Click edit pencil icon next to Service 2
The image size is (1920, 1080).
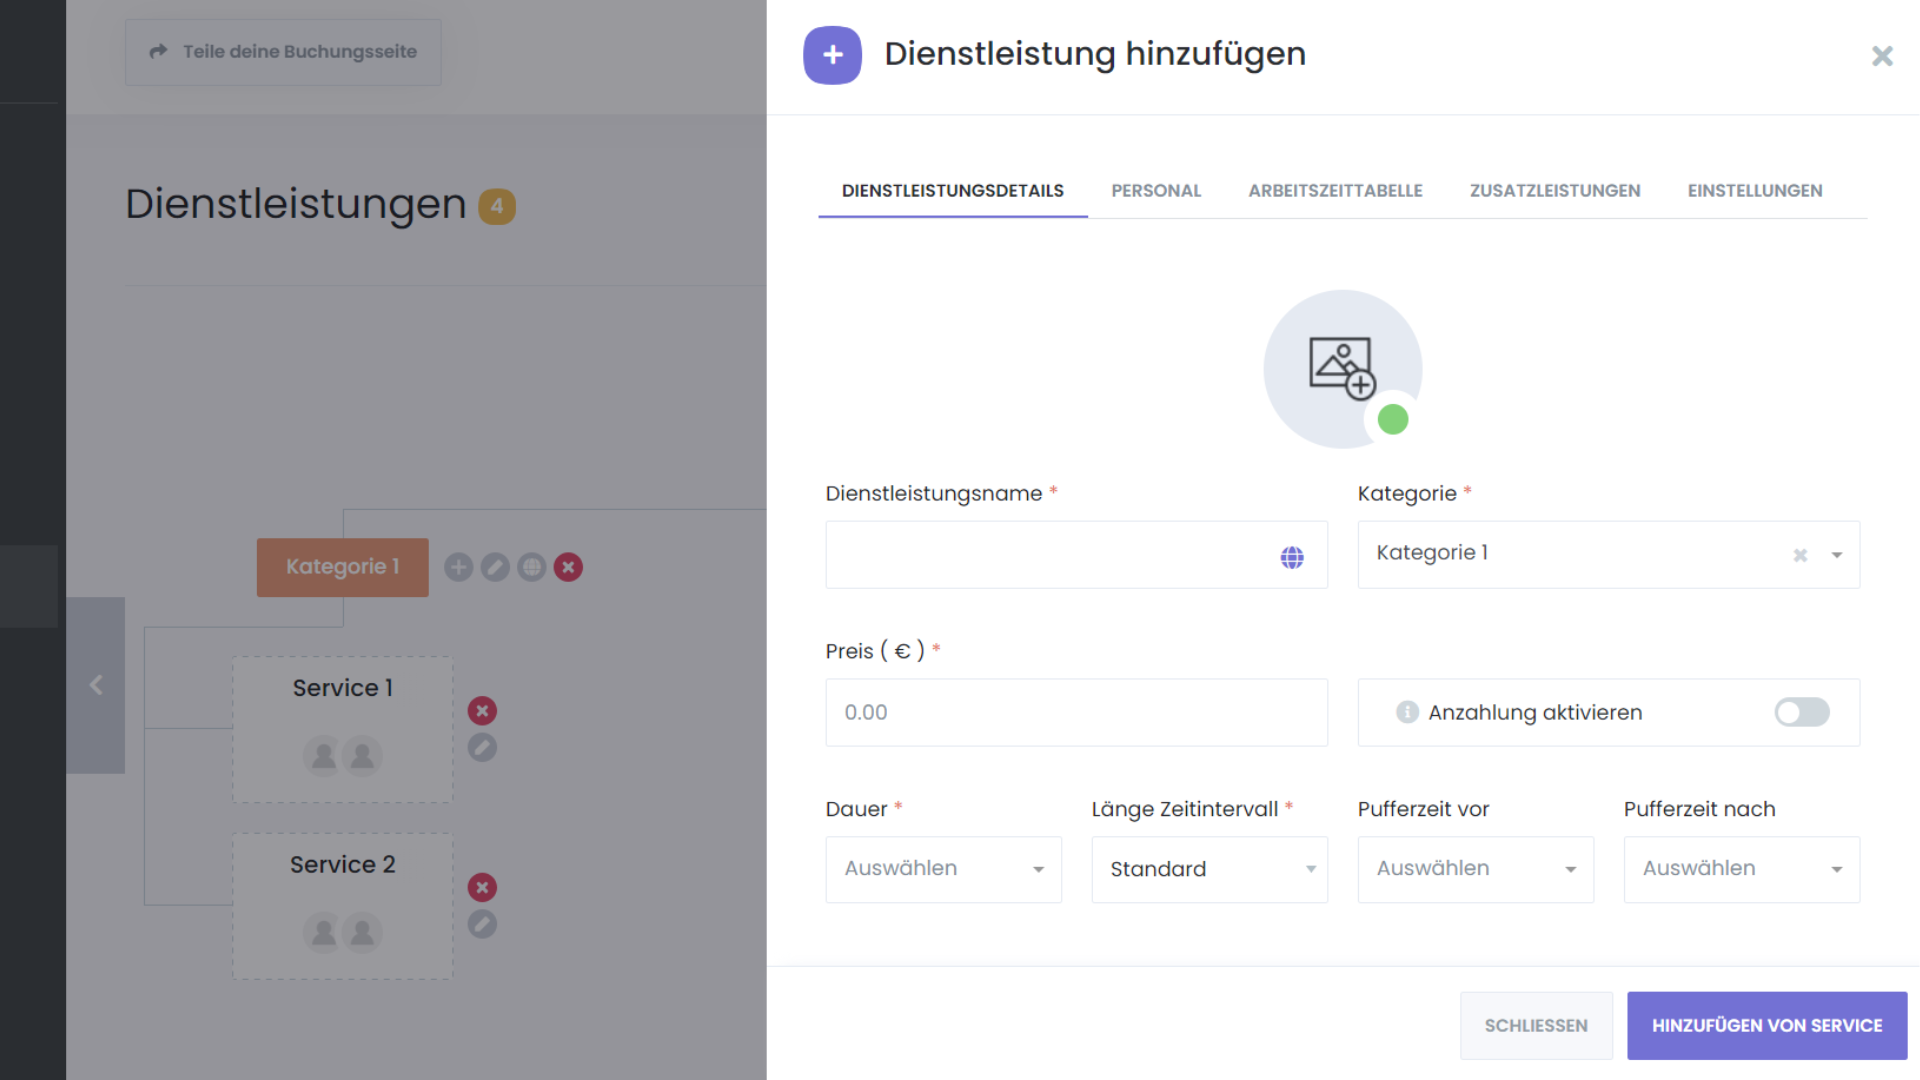point(482,924)
